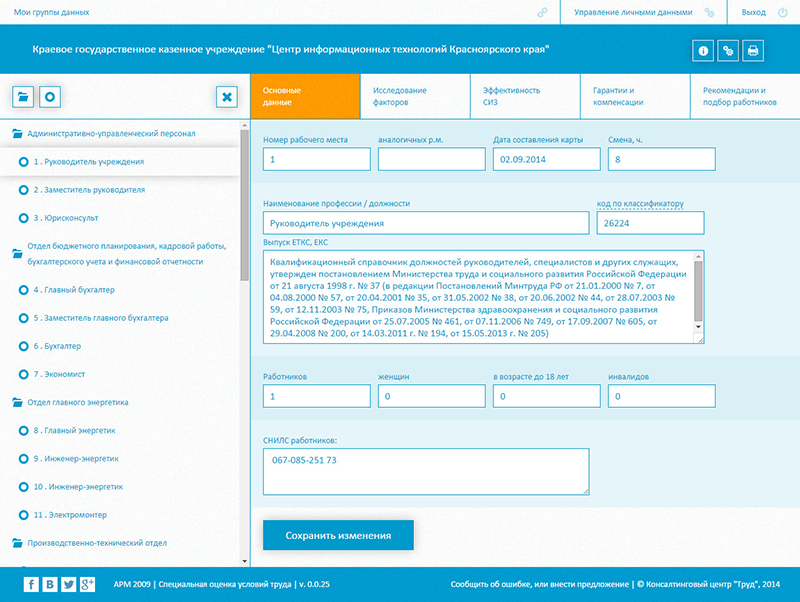
Task: Click left panel scrollbar thumb
Action: coord(244,204)
